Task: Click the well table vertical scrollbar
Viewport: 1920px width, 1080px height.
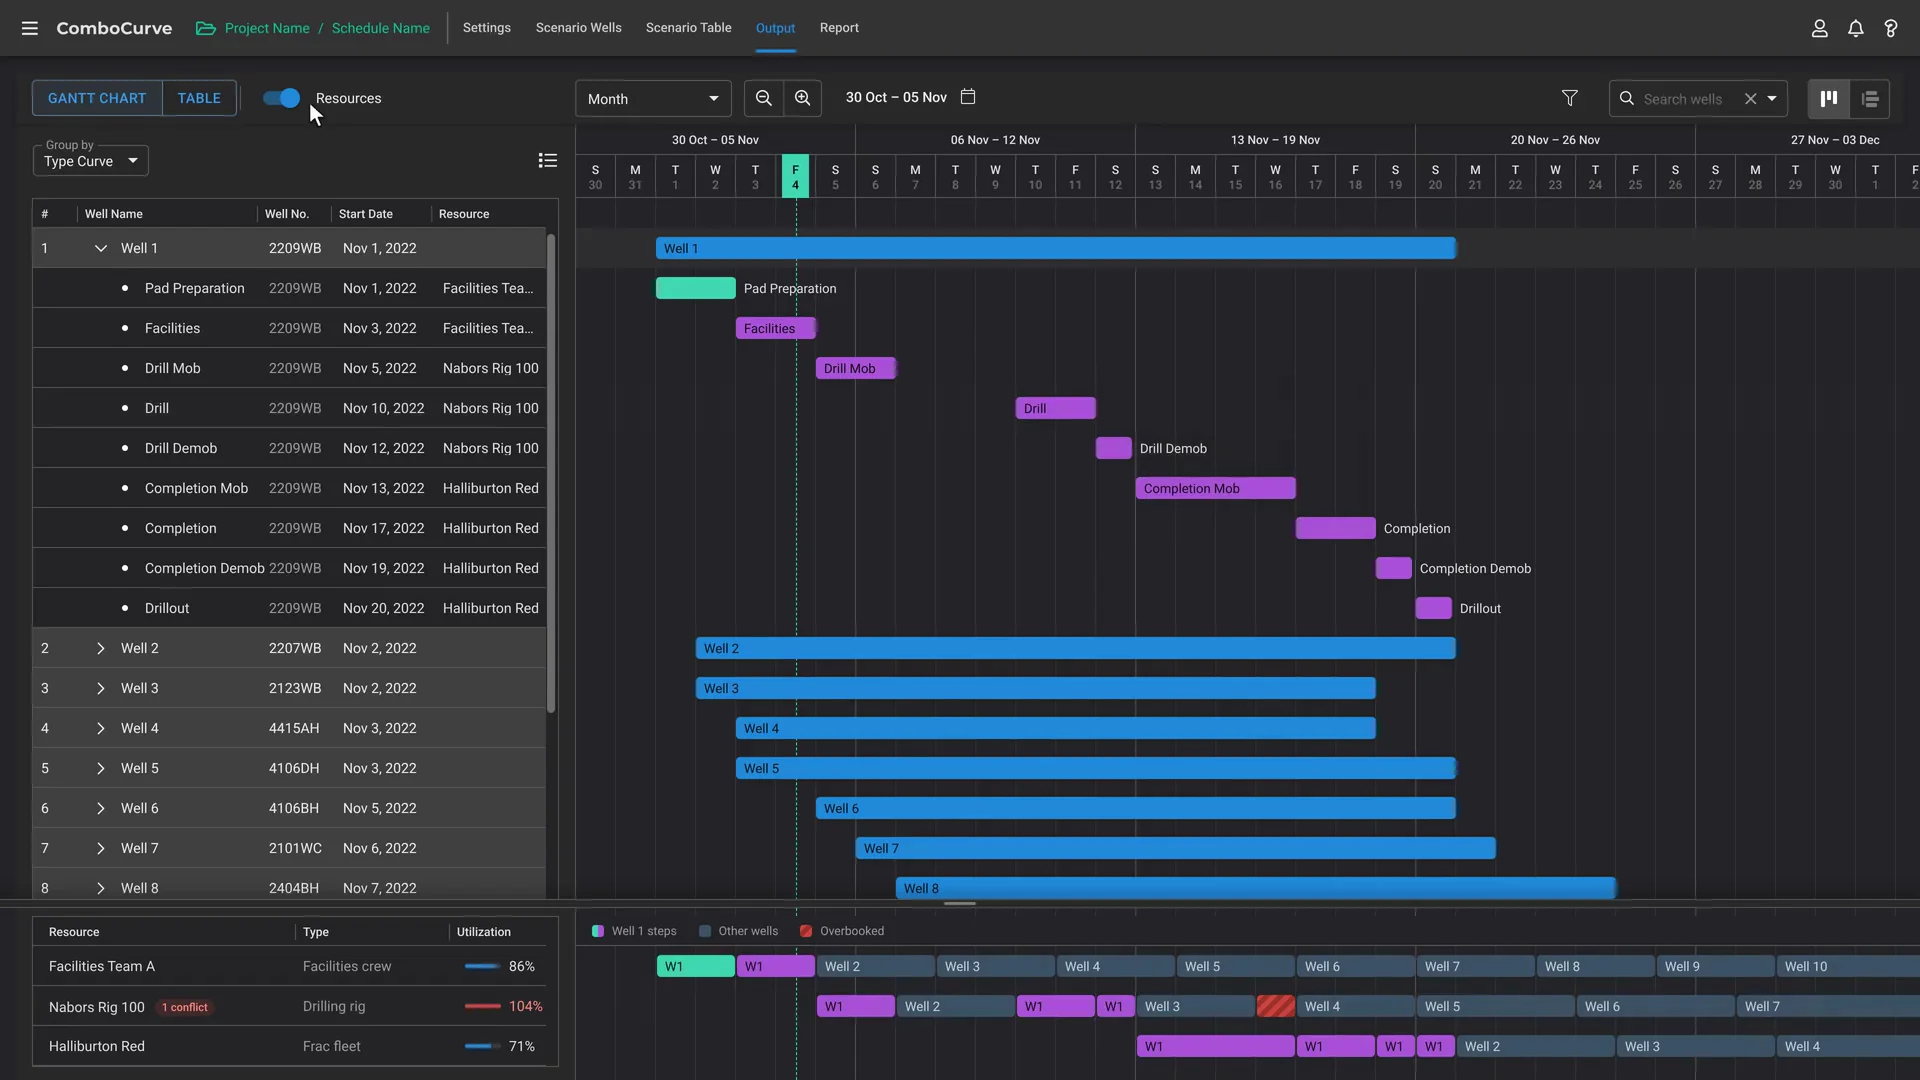Action: pos(551,473)
